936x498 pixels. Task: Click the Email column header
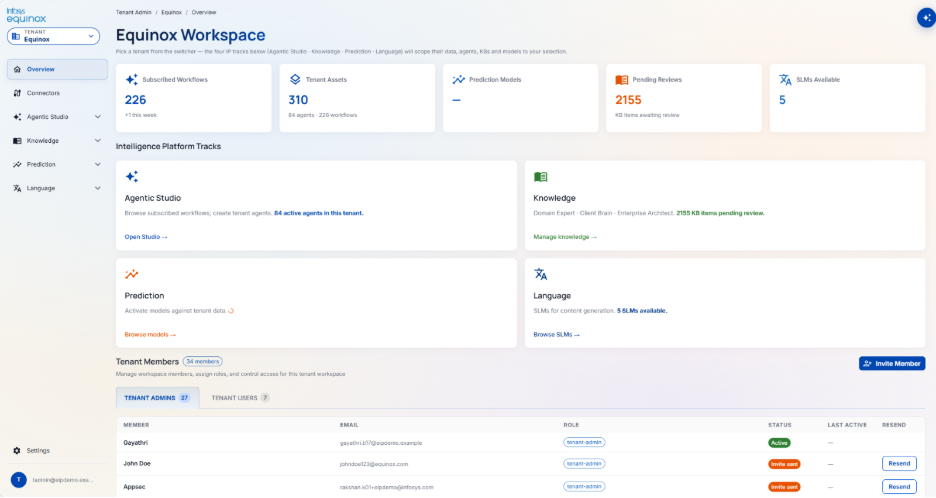[x=349, y=425]
